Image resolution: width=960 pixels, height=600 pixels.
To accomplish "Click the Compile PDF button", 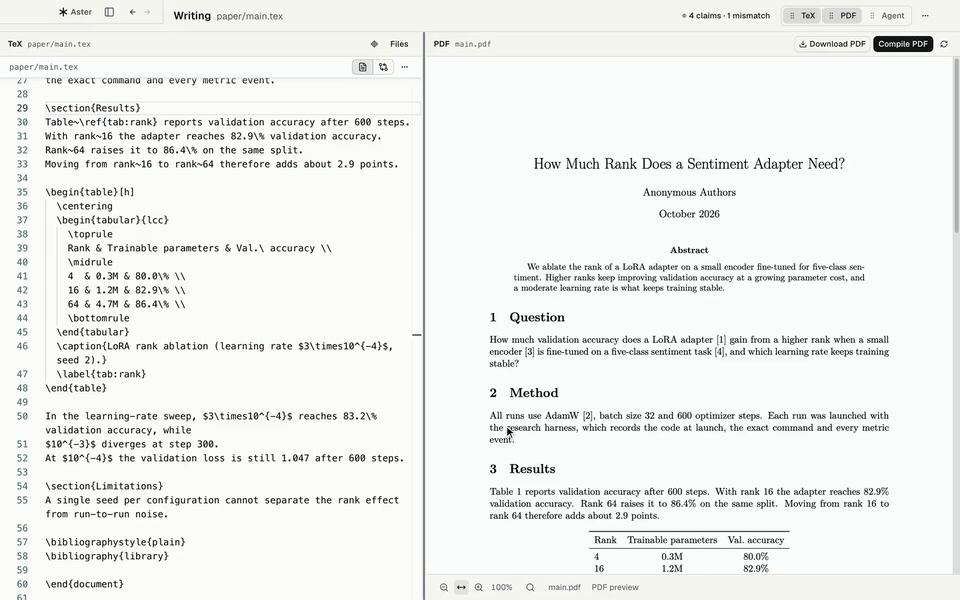I will [x=903, y=44].
